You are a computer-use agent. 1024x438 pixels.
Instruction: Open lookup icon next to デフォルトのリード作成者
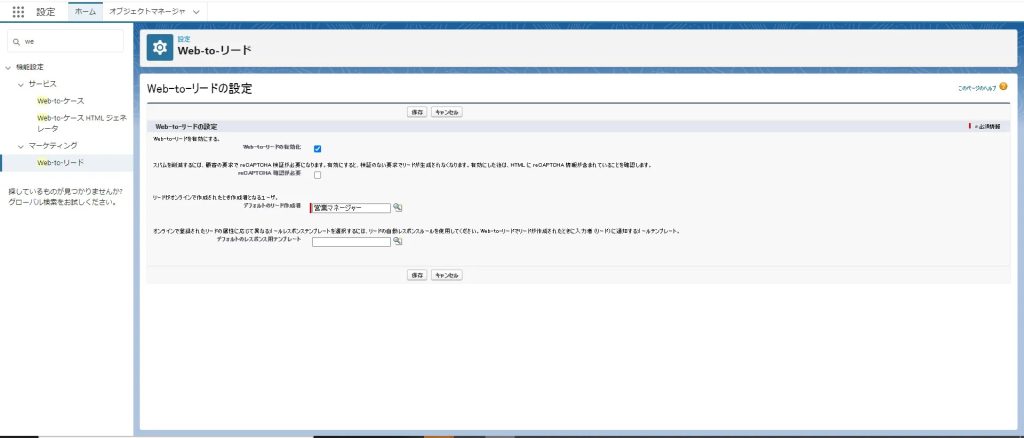coord(398,208)
